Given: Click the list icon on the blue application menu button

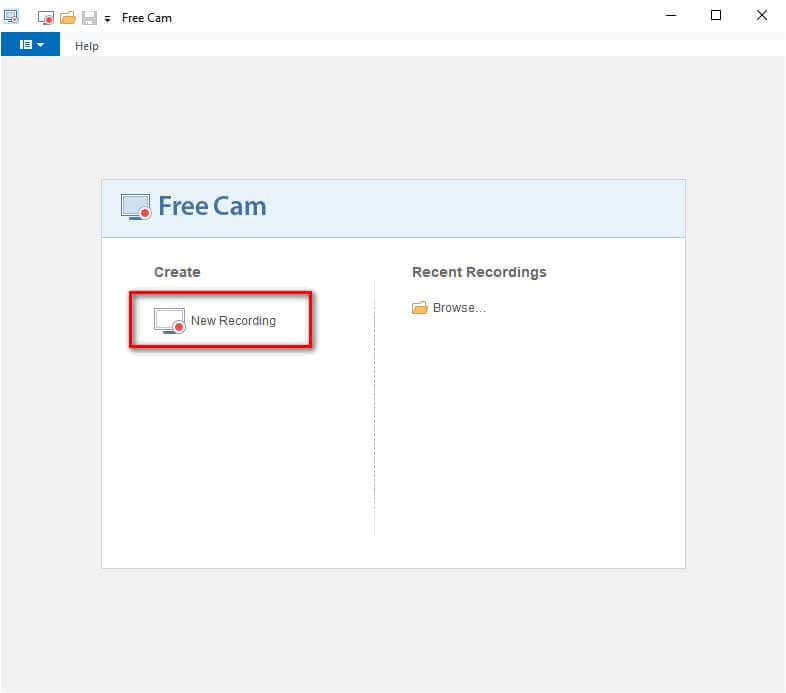Looking at the screenshot, I should tap(25, 45).
